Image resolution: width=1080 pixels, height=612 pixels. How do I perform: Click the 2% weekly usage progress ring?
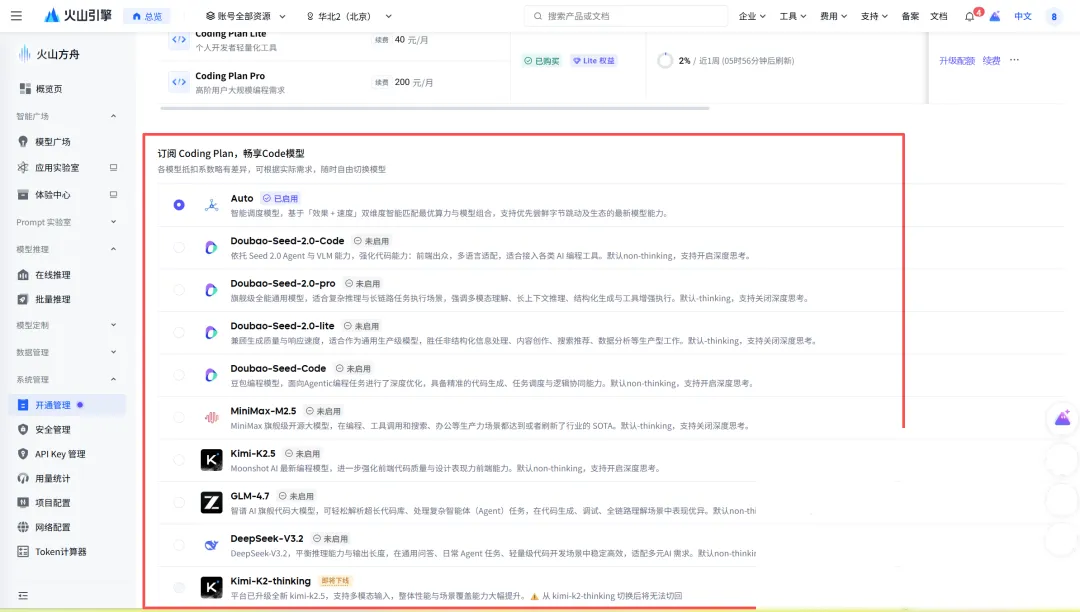pos(665,61)
